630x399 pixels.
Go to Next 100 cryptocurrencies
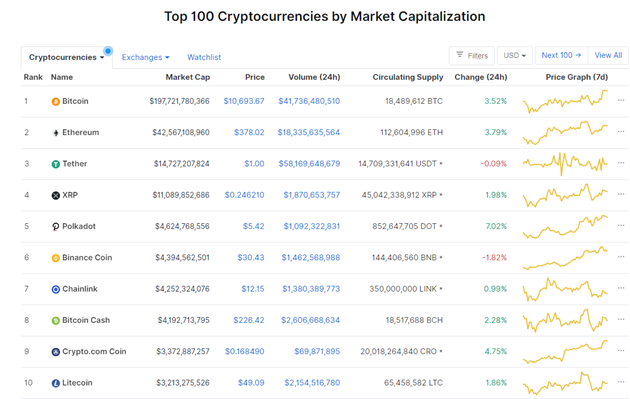tap(561, 55)
